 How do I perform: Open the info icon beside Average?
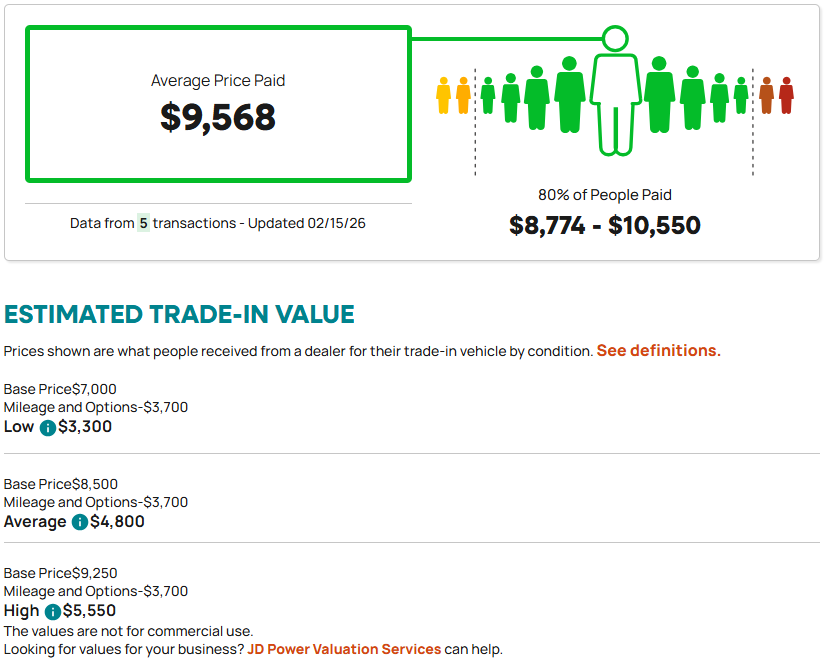[79, 522]
